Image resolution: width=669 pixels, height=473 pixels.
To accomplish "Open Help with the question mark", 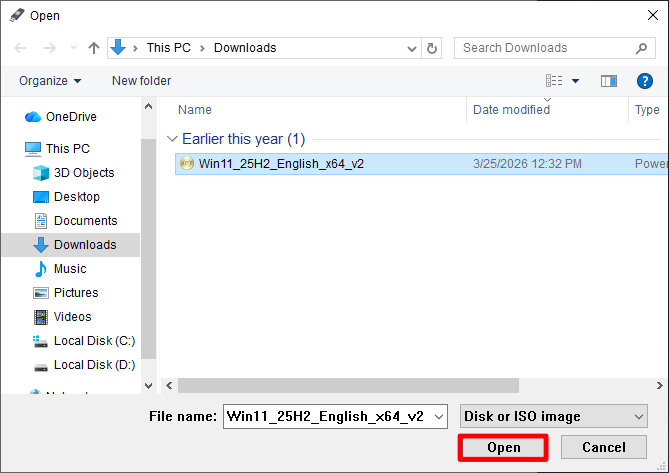I will pyautogui.click(x=645, y=81).
